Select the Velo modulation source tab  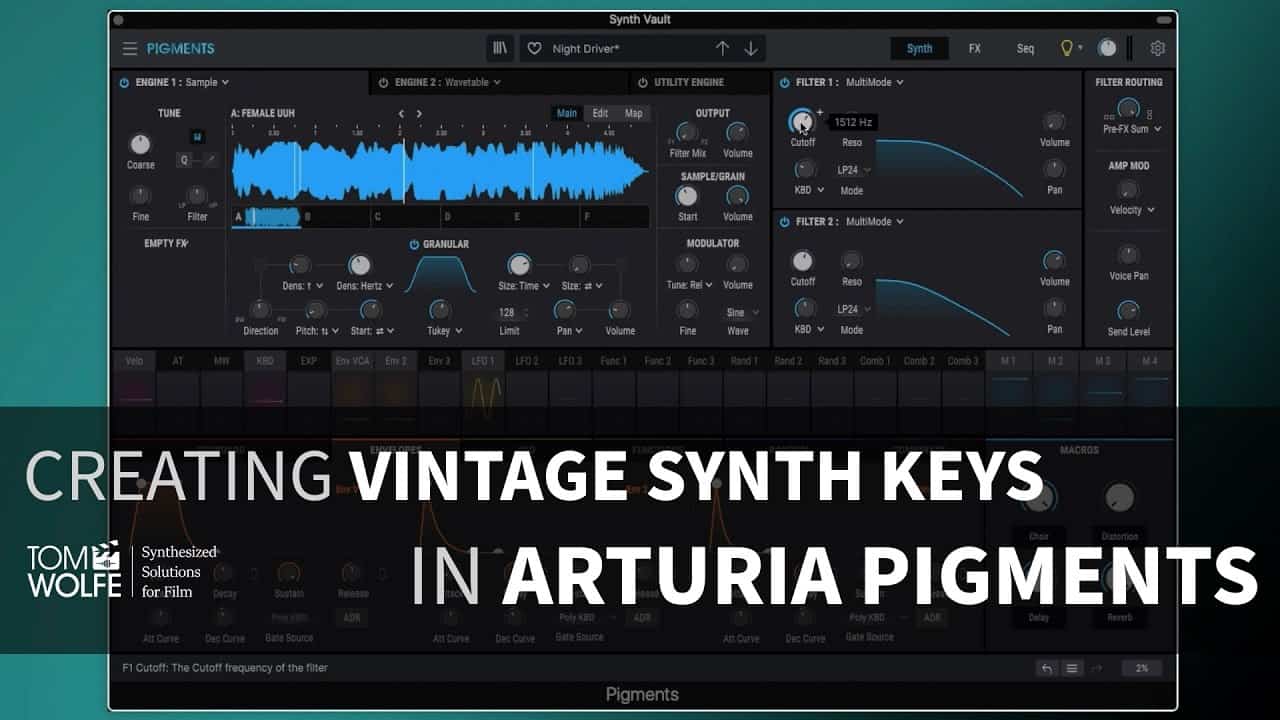[134, 361]
